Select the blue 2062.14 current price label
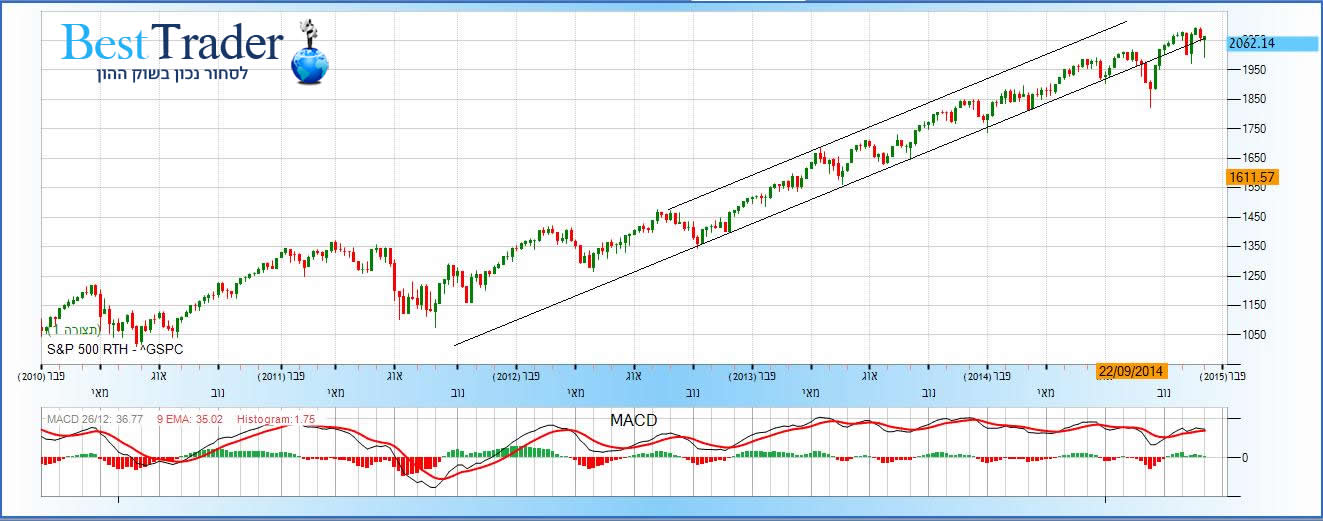The image size is (1323, 521). pyautogui.click(x=1260, y=44)
